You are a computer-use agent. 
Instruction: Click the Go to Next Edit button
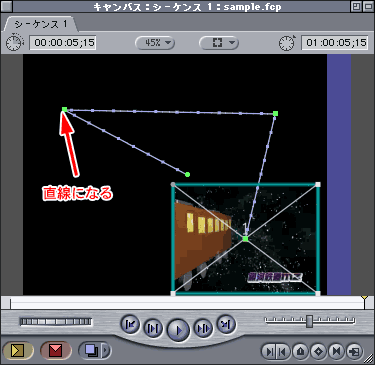(226, 324)
